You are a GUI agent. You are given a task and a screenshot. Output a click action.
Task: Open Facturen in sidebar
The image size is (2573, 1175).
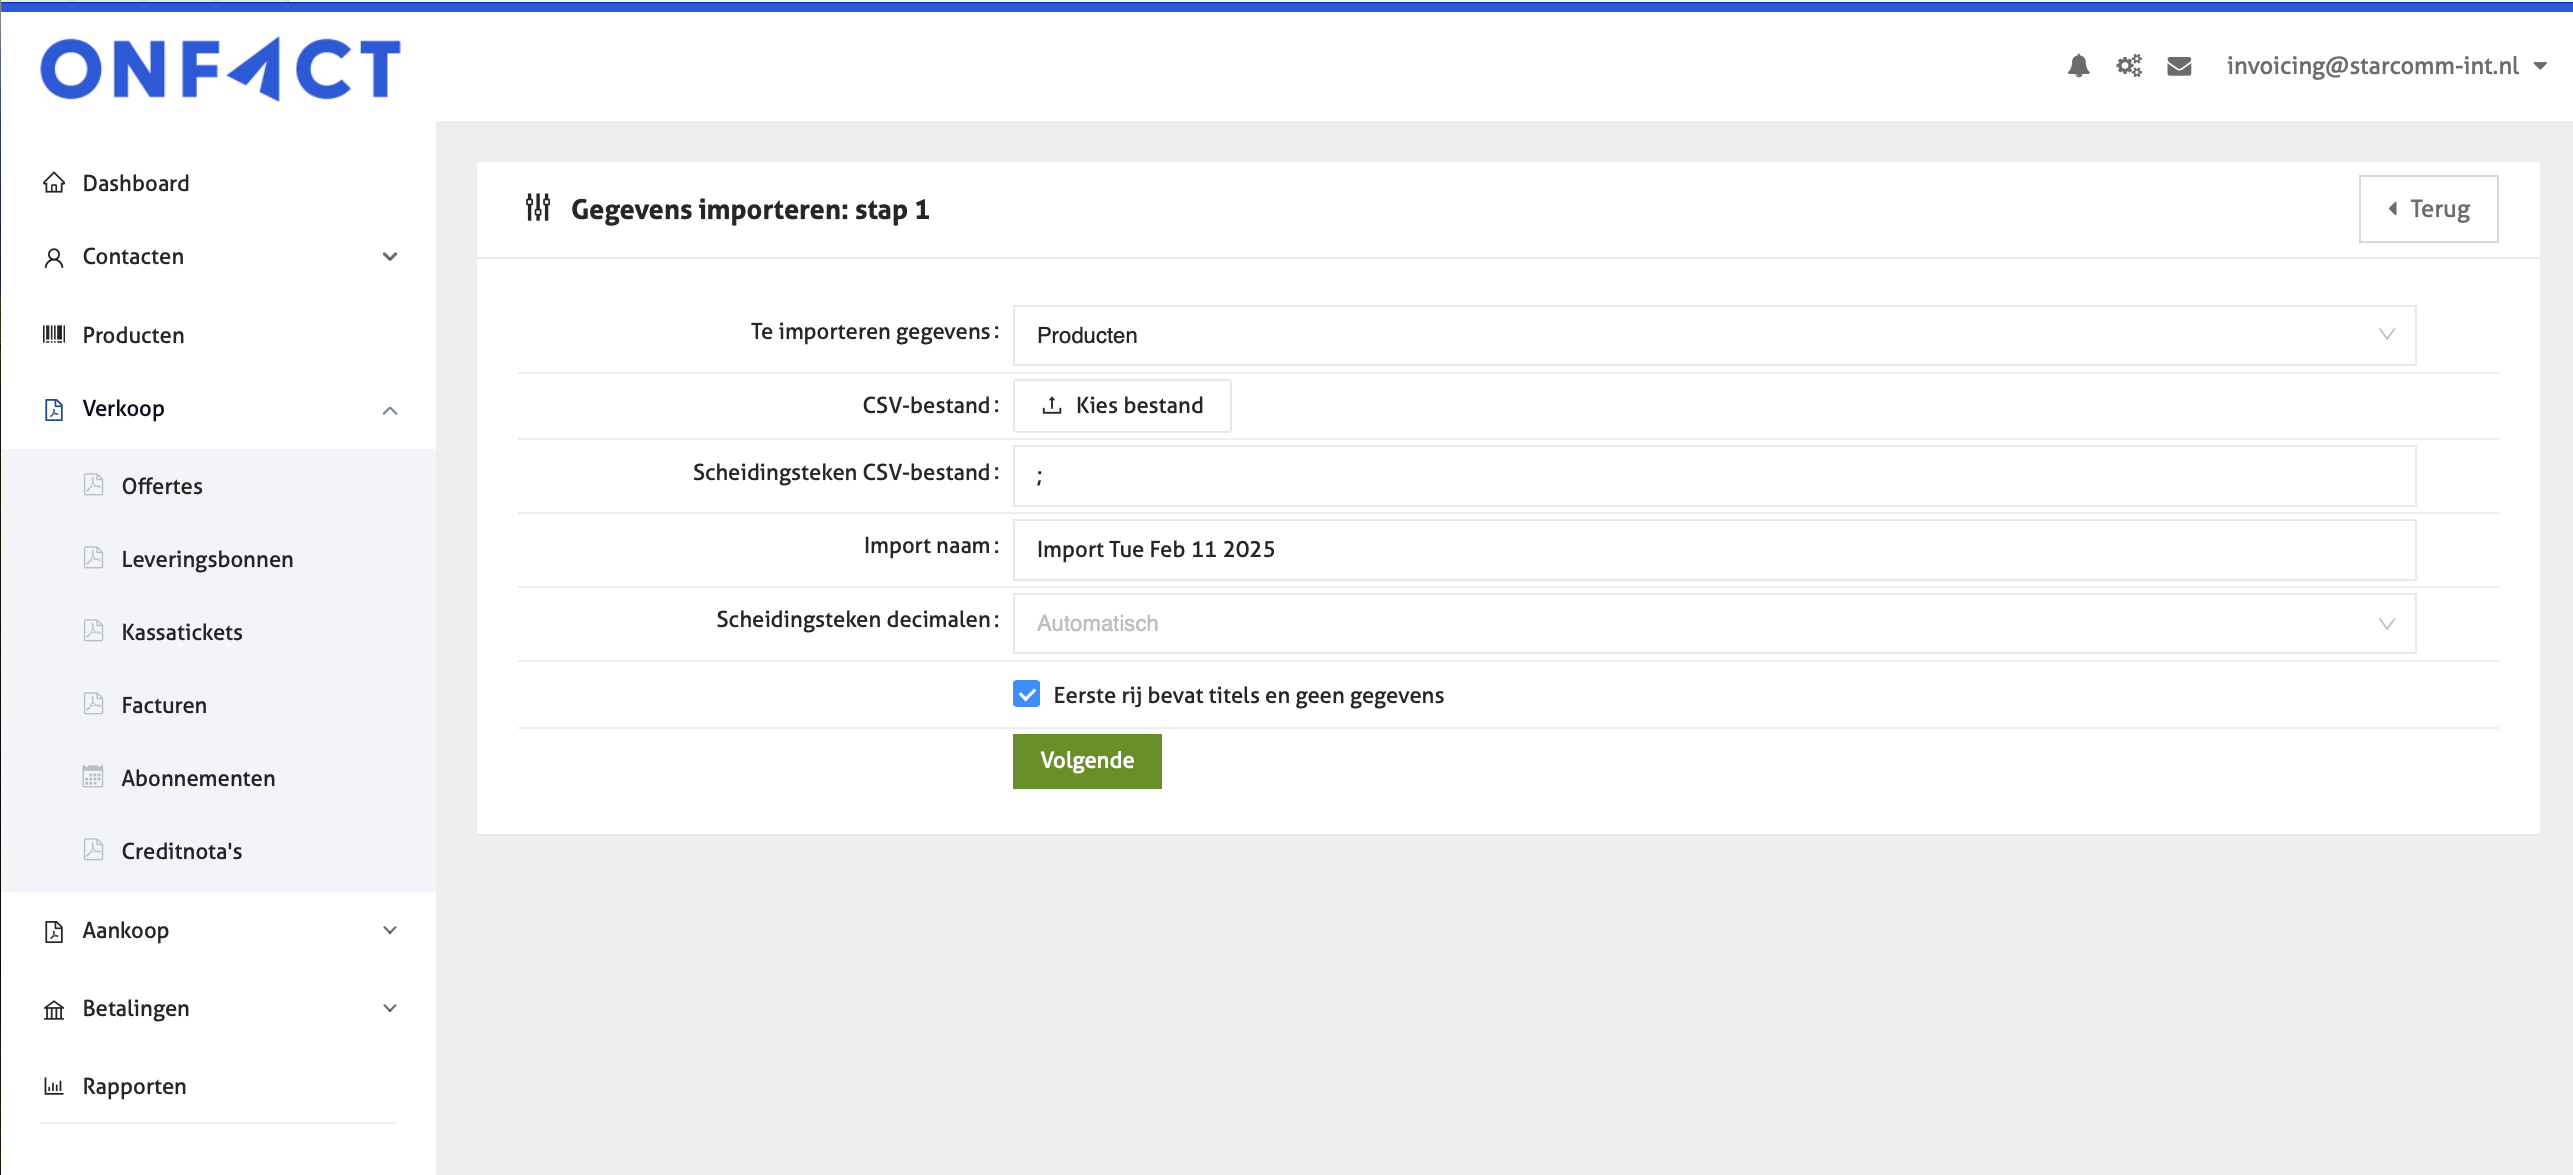[x=164, y=705]
